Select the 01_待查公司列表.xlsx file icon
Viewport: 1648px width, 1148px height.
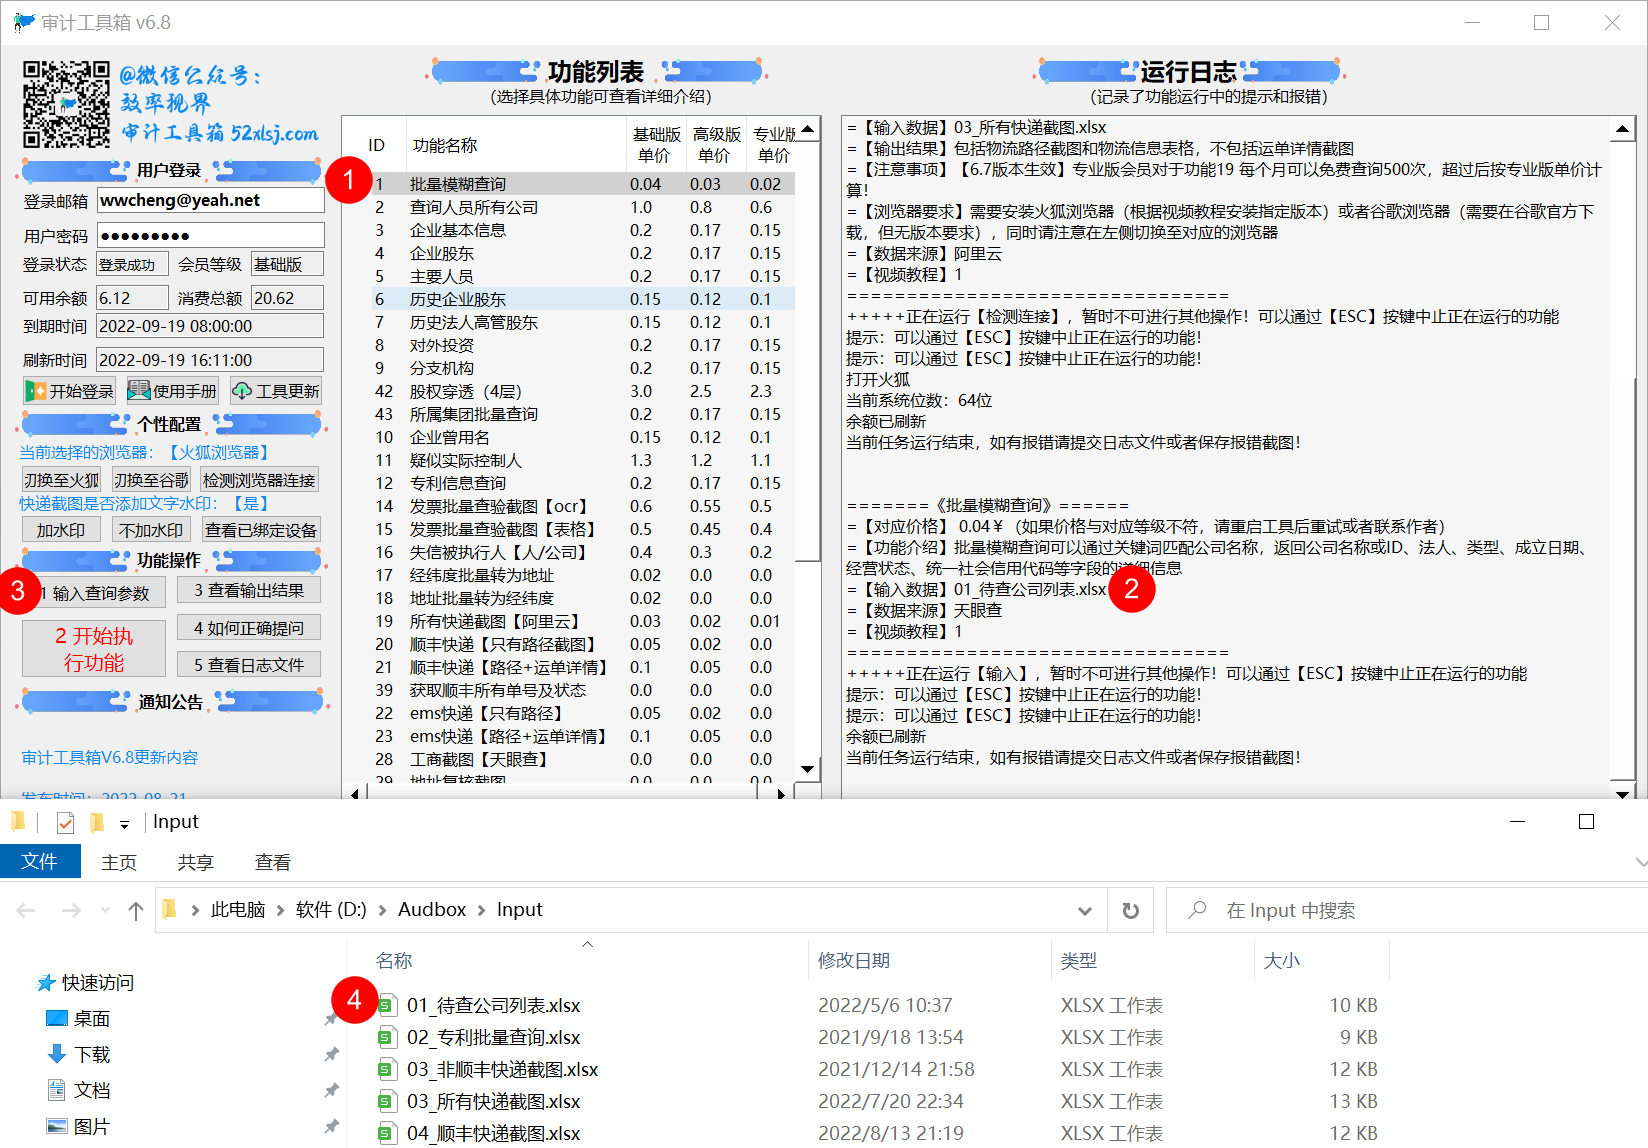(387, 1006)
